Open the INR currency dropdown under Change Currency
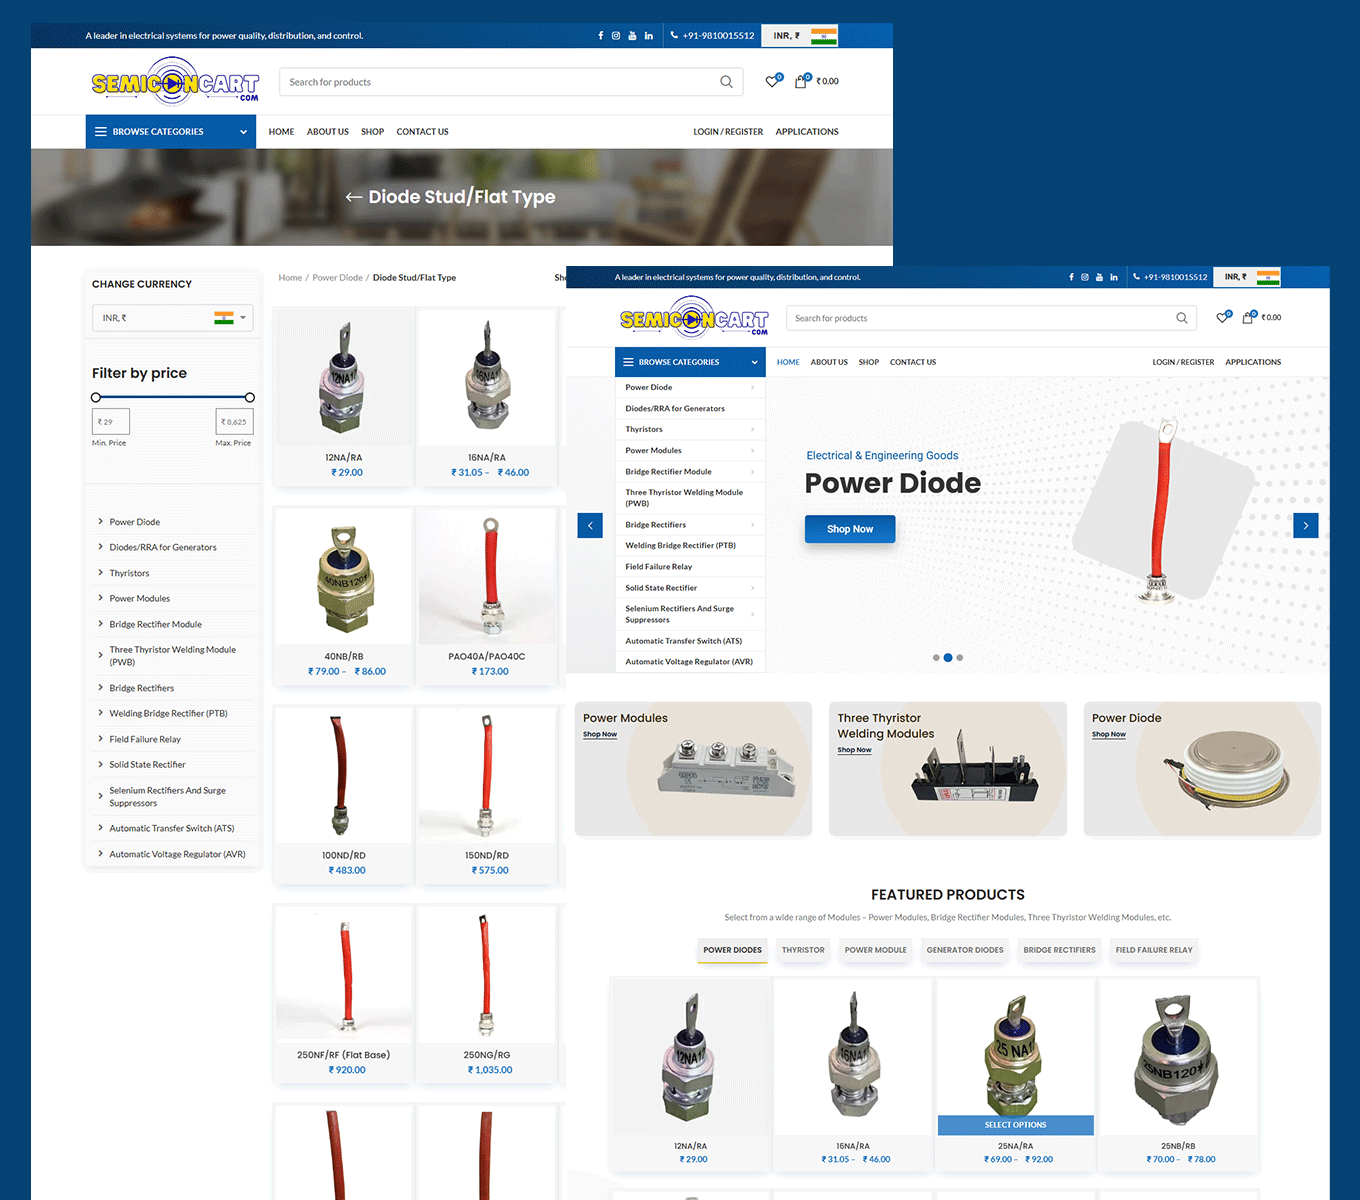The height and width of the screenshot is (1200, 1360). pyautogui.click(x=172, y=318)
